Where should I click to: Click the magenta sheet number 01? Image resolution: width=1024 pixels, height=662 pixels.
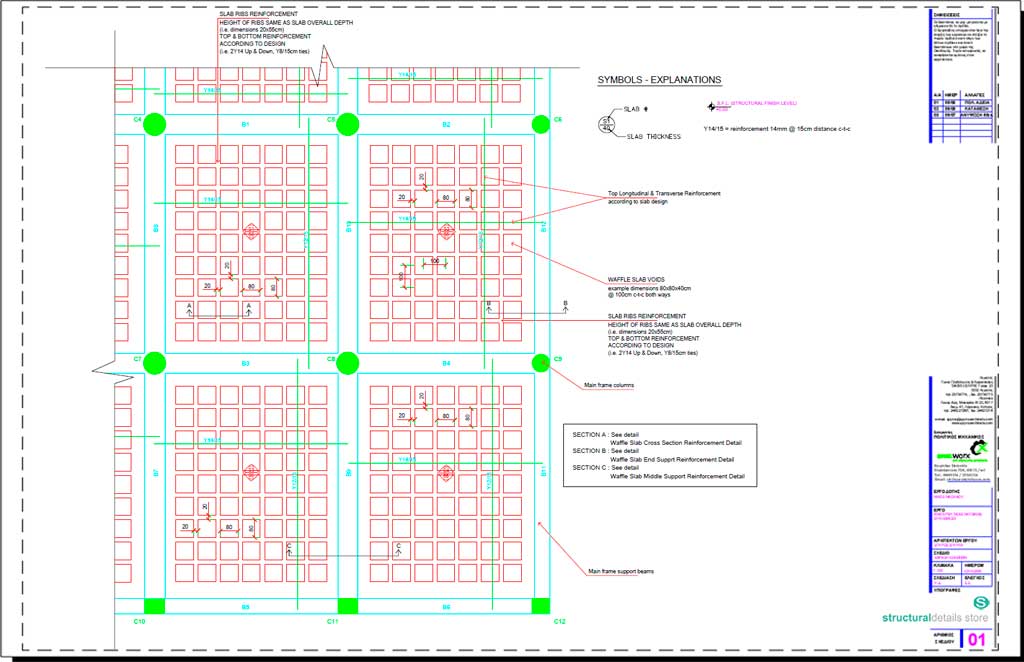coord(977,639)
